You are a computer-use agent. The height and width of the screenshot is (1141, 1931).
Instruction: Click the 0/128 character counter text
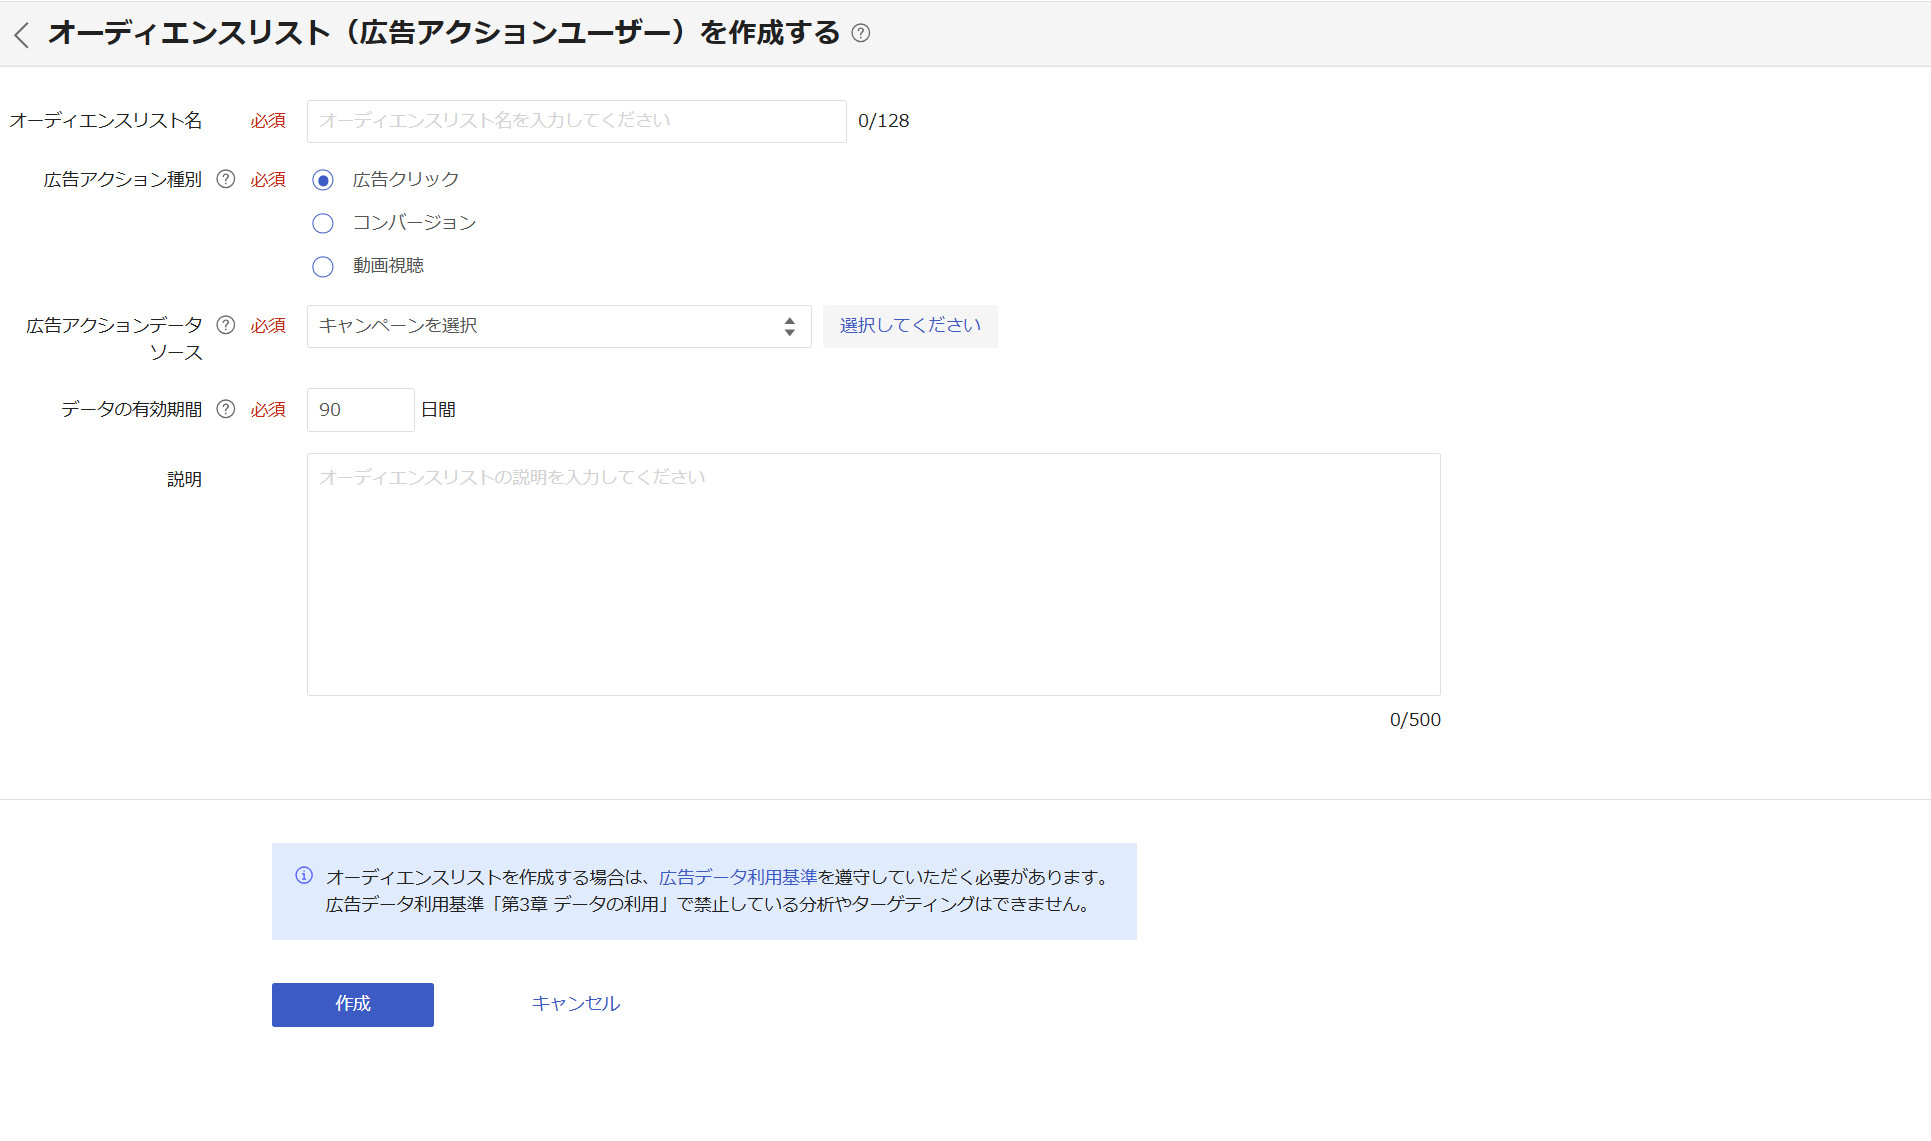[x=884, y=121]
